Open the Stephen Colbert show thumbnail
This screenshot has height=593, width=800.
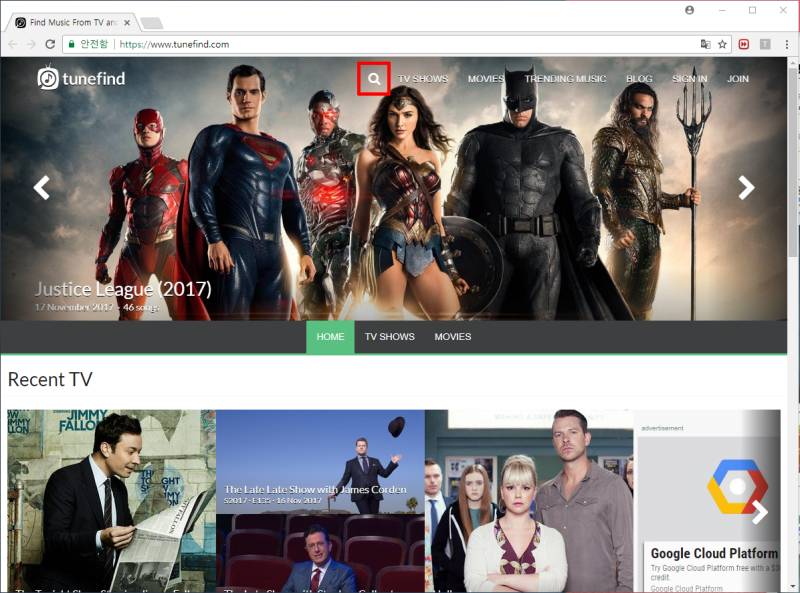pyautogui.click(x=320, y=553)
